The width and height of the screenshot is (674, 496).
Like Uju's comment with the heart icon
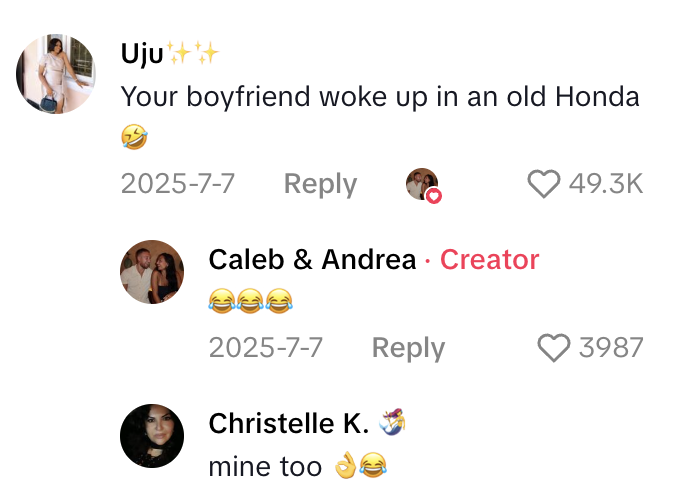click(x=543, y=184)
